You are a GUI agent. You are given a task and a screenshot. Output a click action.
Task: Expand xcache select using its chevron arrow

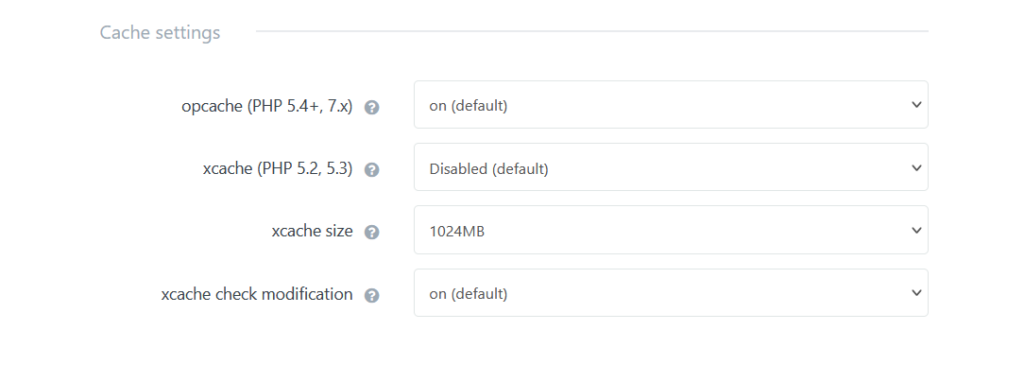[916, 167]
